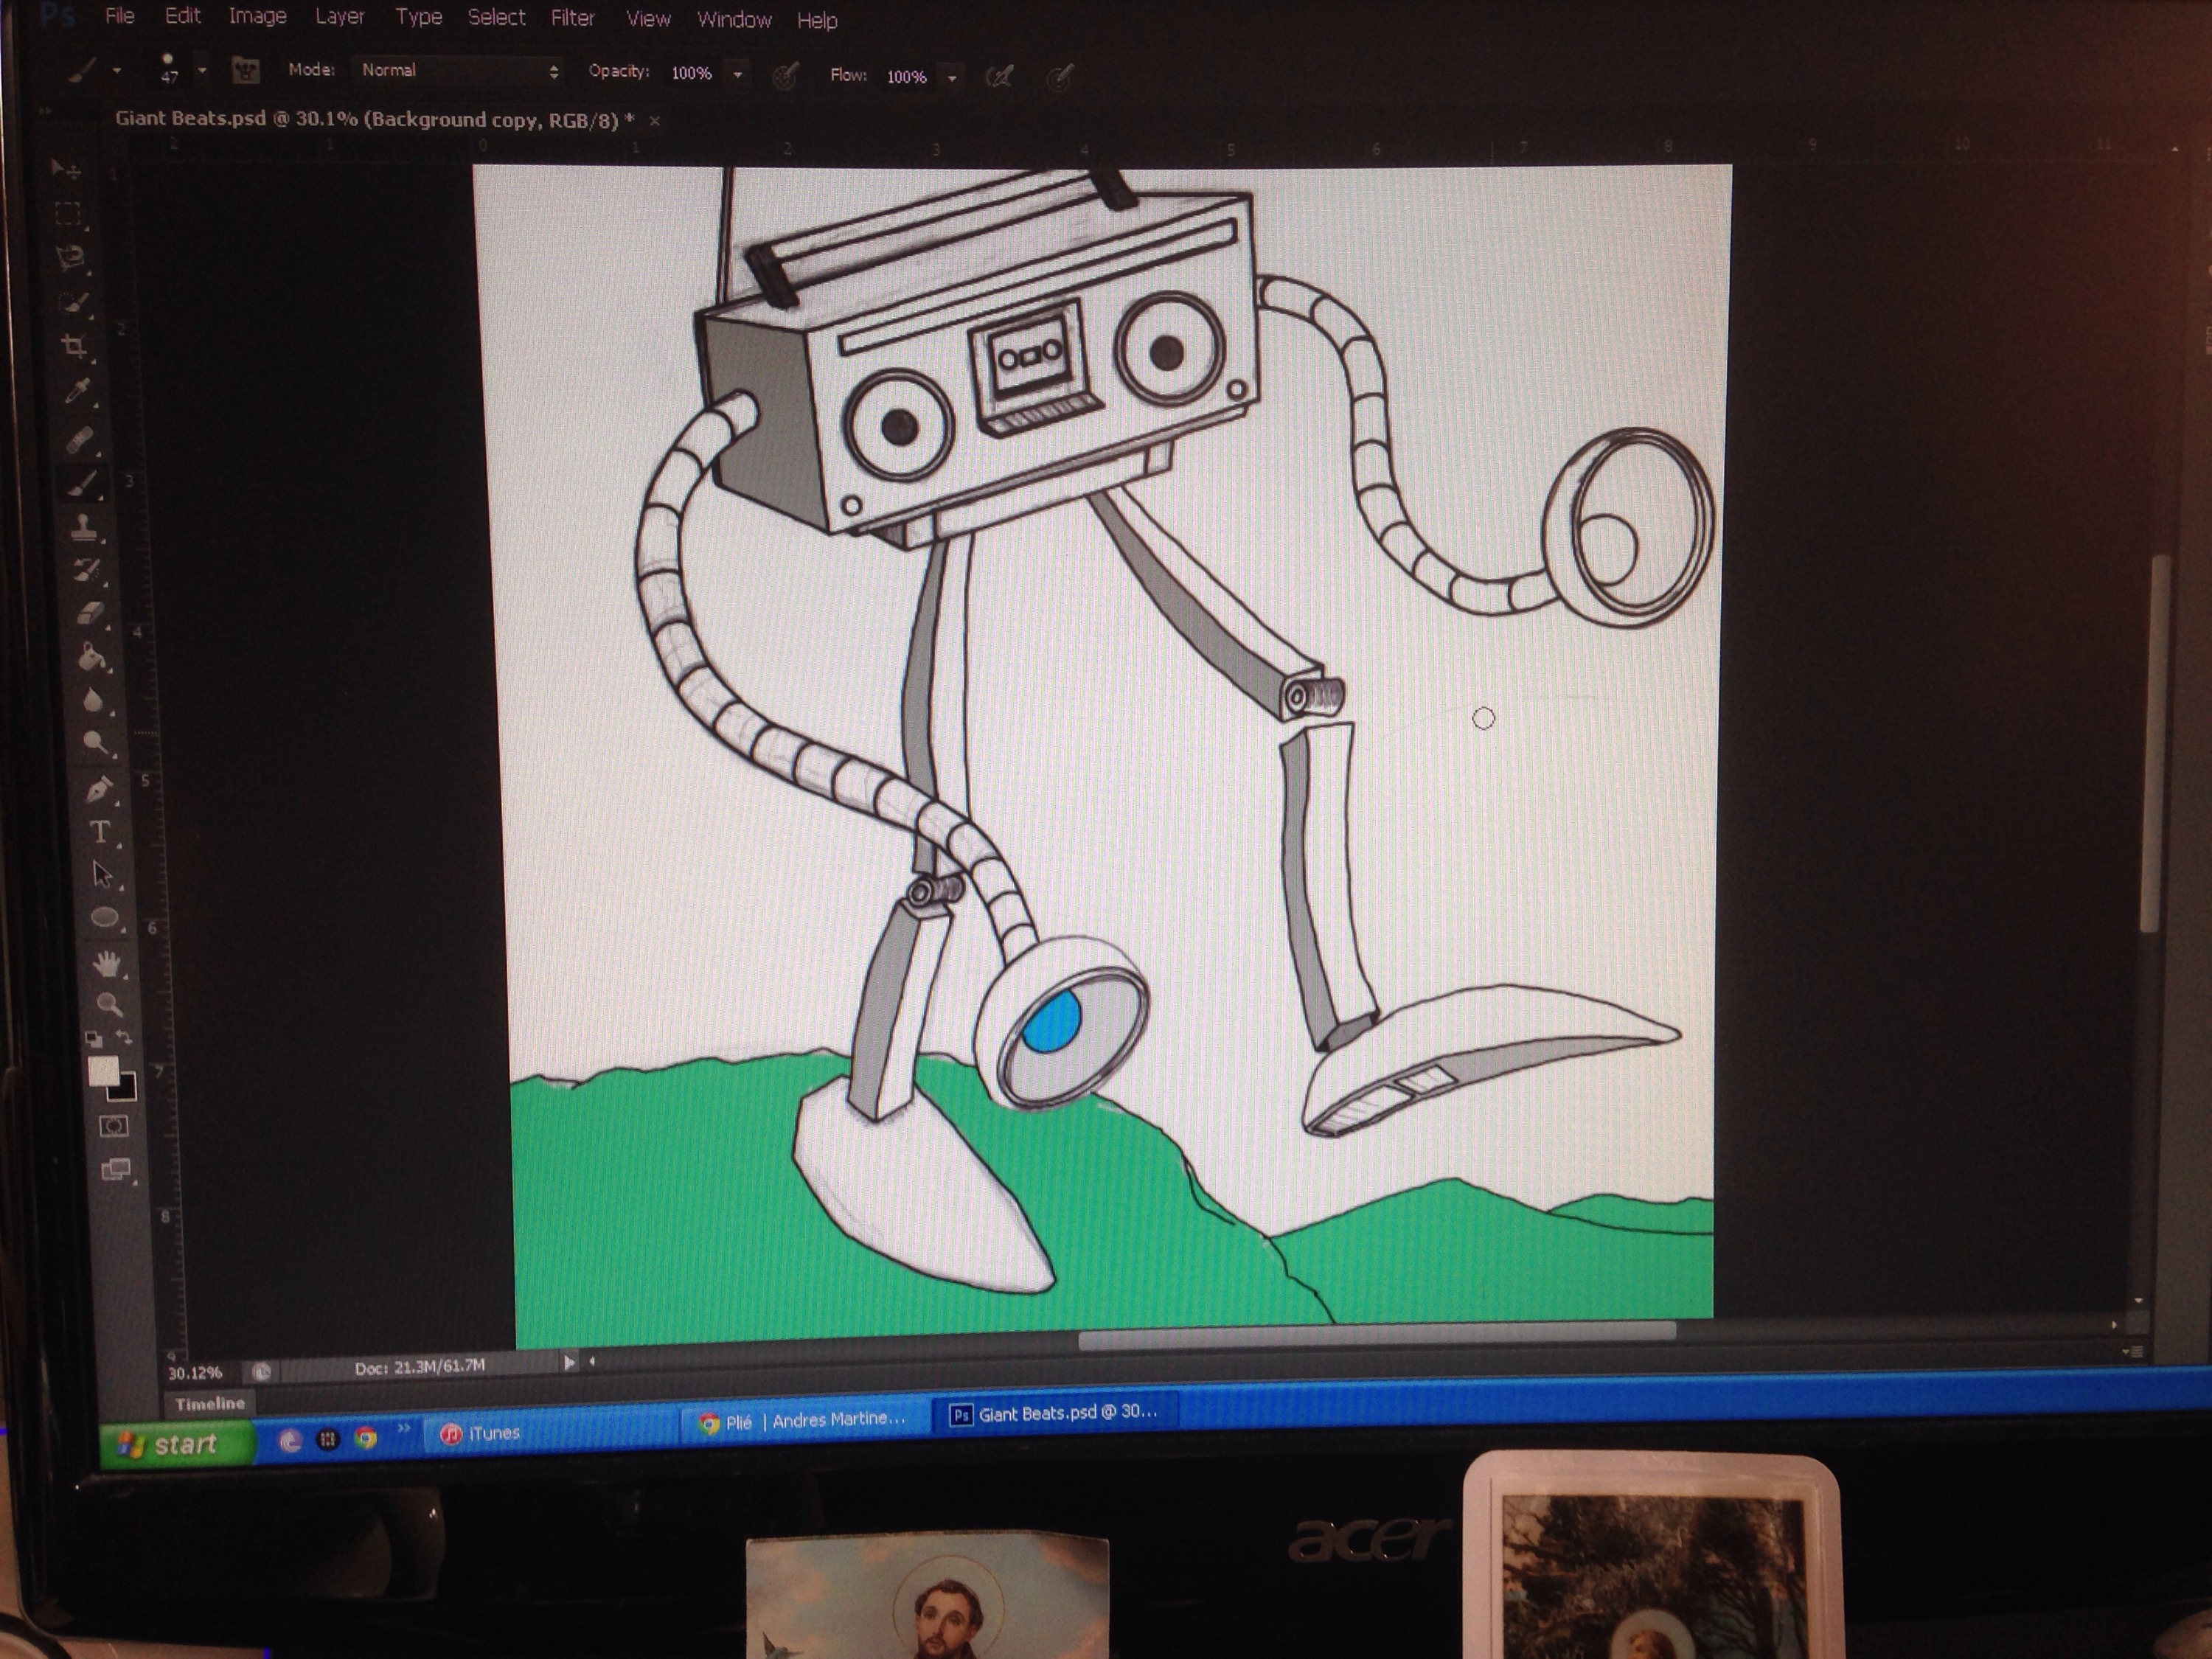Viewport: 2212px width, 1659px height.
Task: Toggle Quick Mask mode
Action: click(x=113, y=1126)
